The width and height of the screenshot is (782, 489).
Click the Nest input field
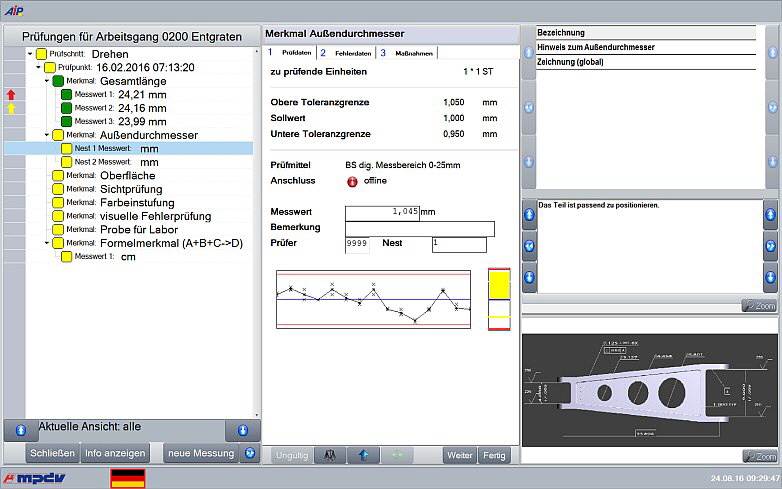(x=459, y=245)
